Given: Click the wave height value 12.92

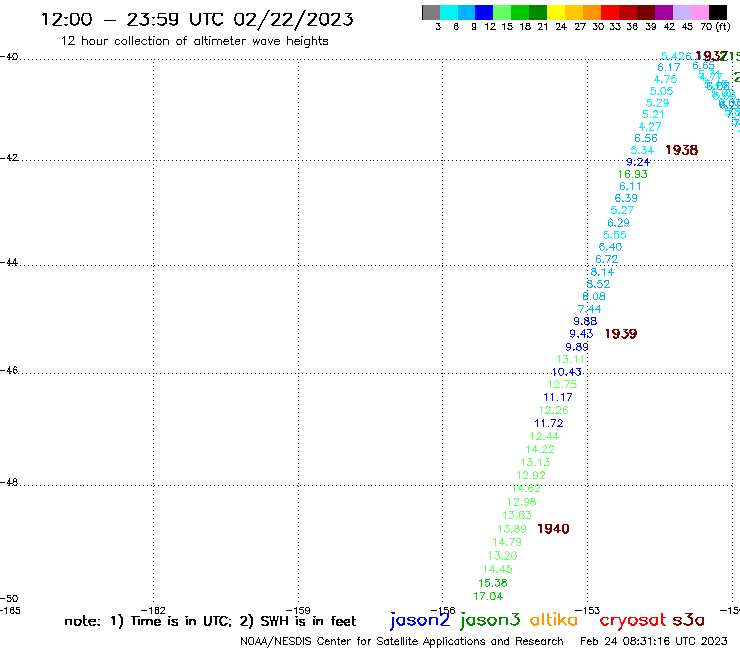Looking at the screenshot, I should [x=531, y=475].
